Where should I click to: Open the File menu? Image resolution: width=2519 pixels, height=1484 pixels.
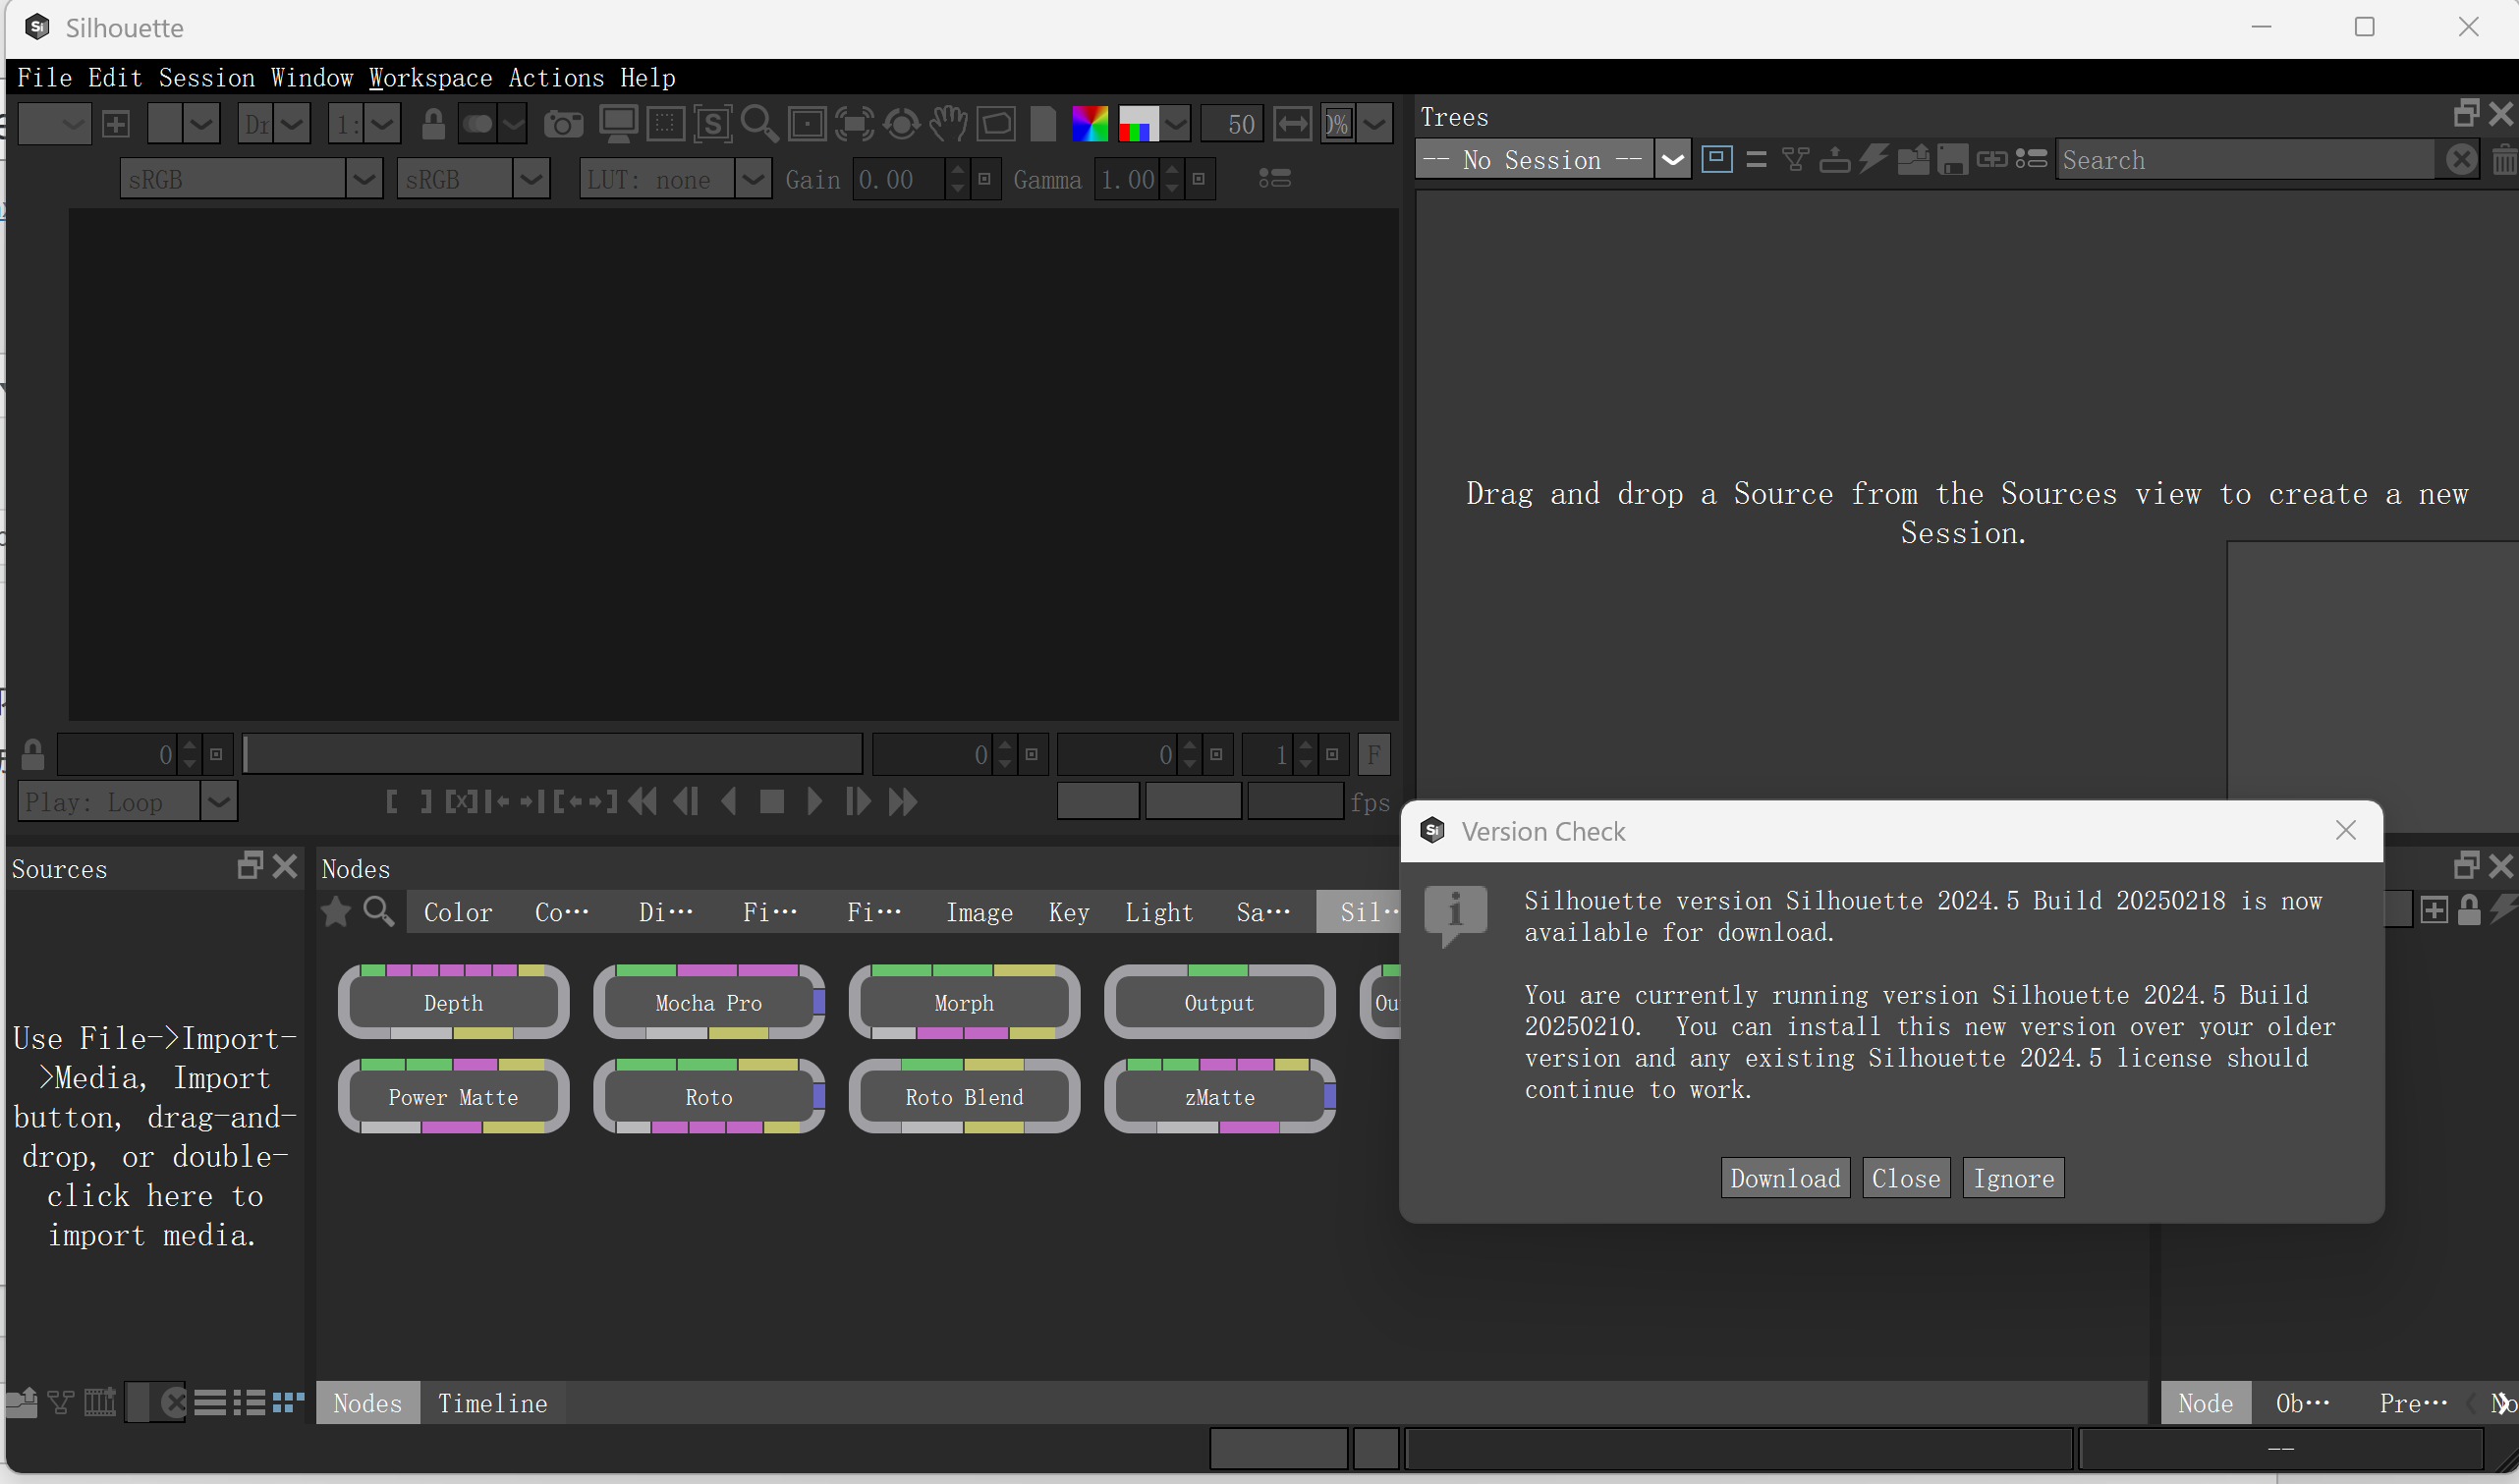(x=44, y=78)
